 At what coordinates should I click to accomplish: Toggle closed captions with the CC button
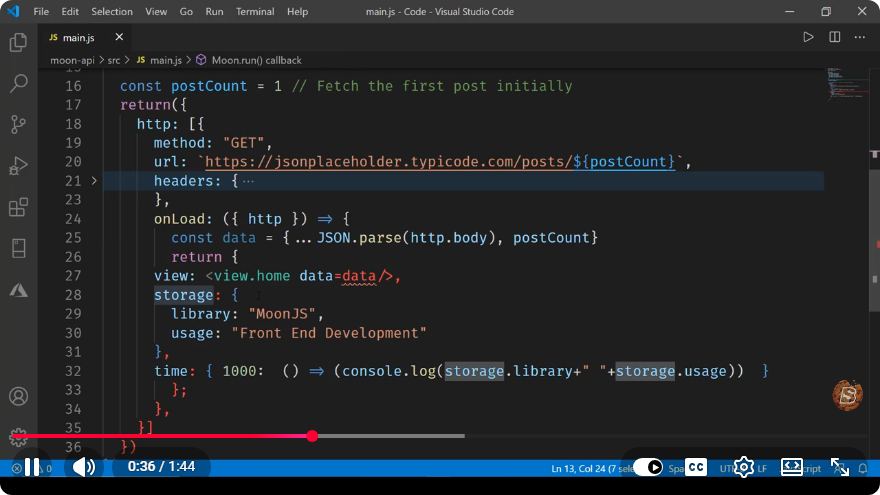(696, 467)
